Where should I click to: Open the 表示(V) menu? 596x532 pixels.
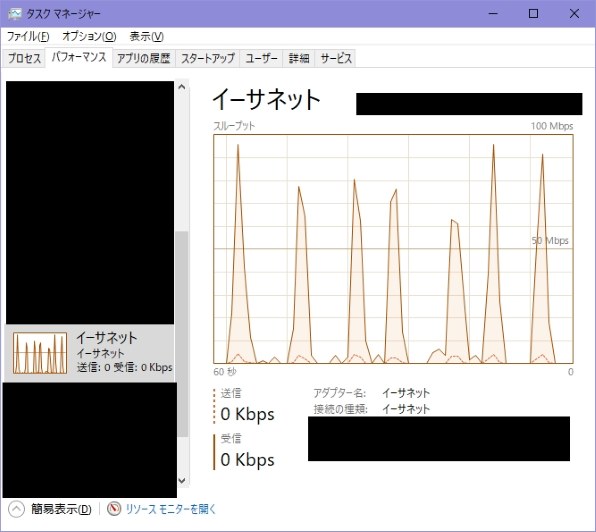(x=146, y=36)
